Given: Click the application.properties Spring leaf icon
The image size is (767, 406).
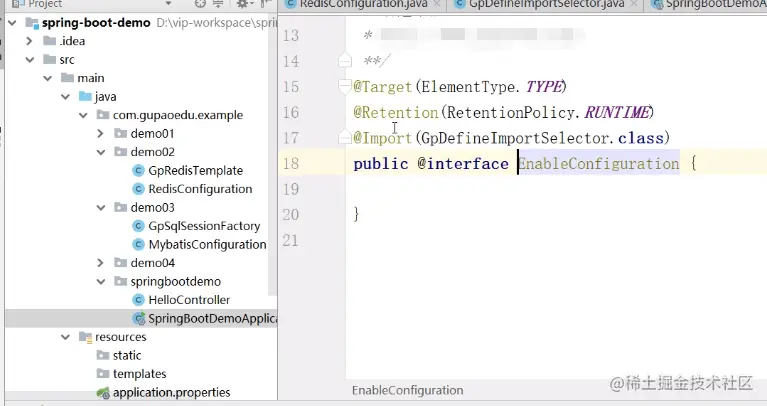Looking at the screenshot, I should click(103, 392).
